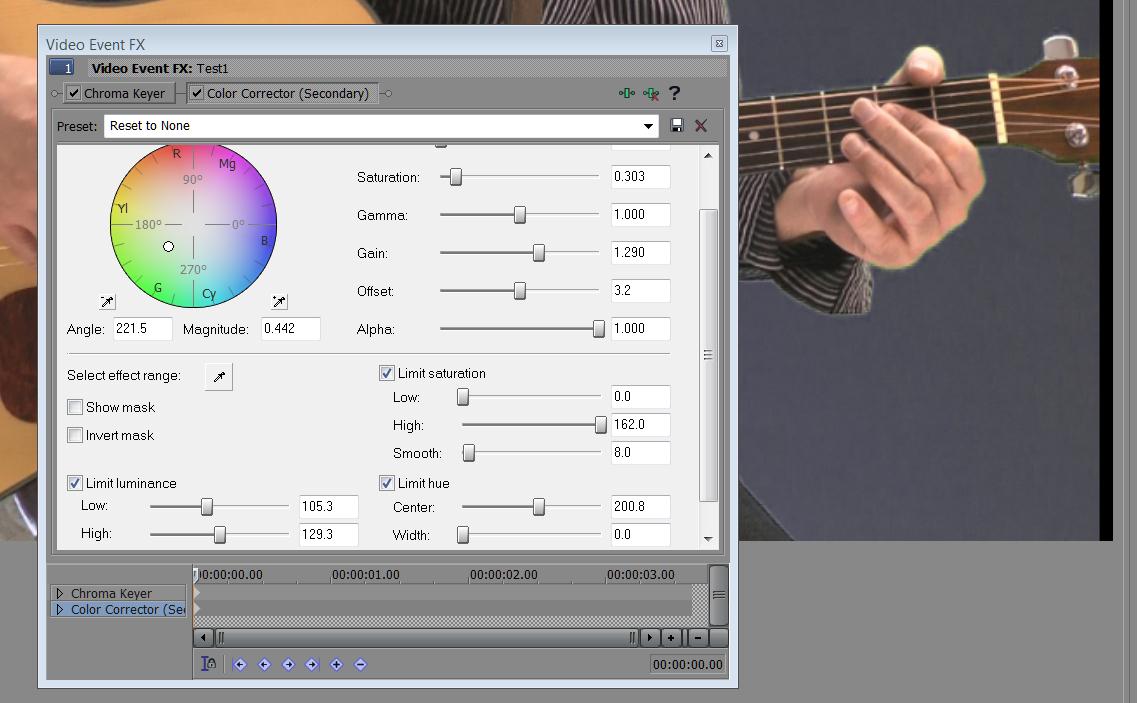Zoom out the keyframe timeline
This screenshot has height=703, width=1137.
[698, 638]
